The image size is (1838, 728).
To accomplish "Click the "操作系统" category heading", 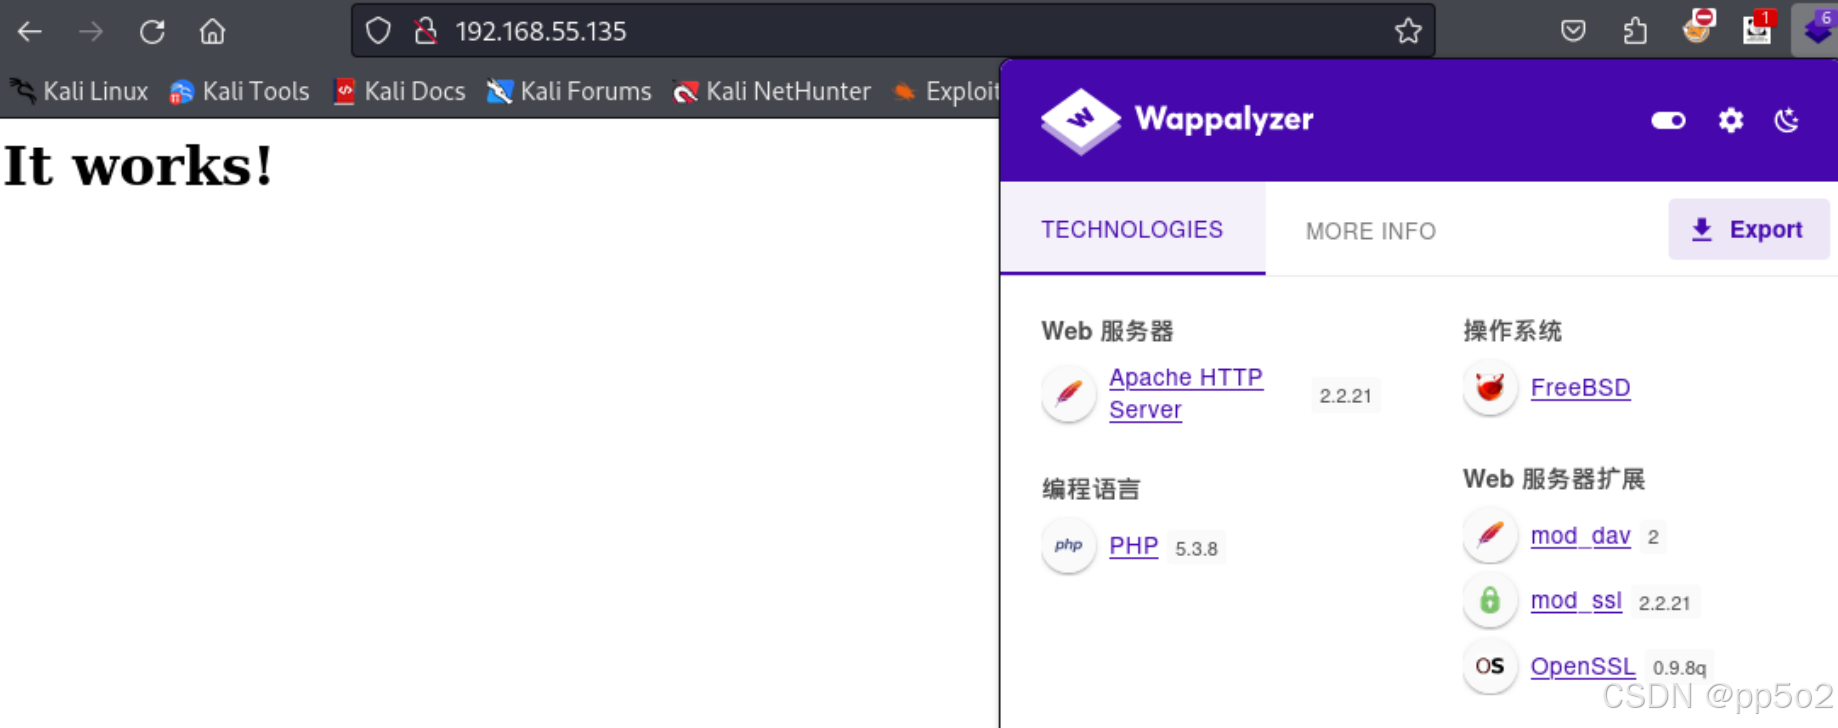I will pos(1512,331).
